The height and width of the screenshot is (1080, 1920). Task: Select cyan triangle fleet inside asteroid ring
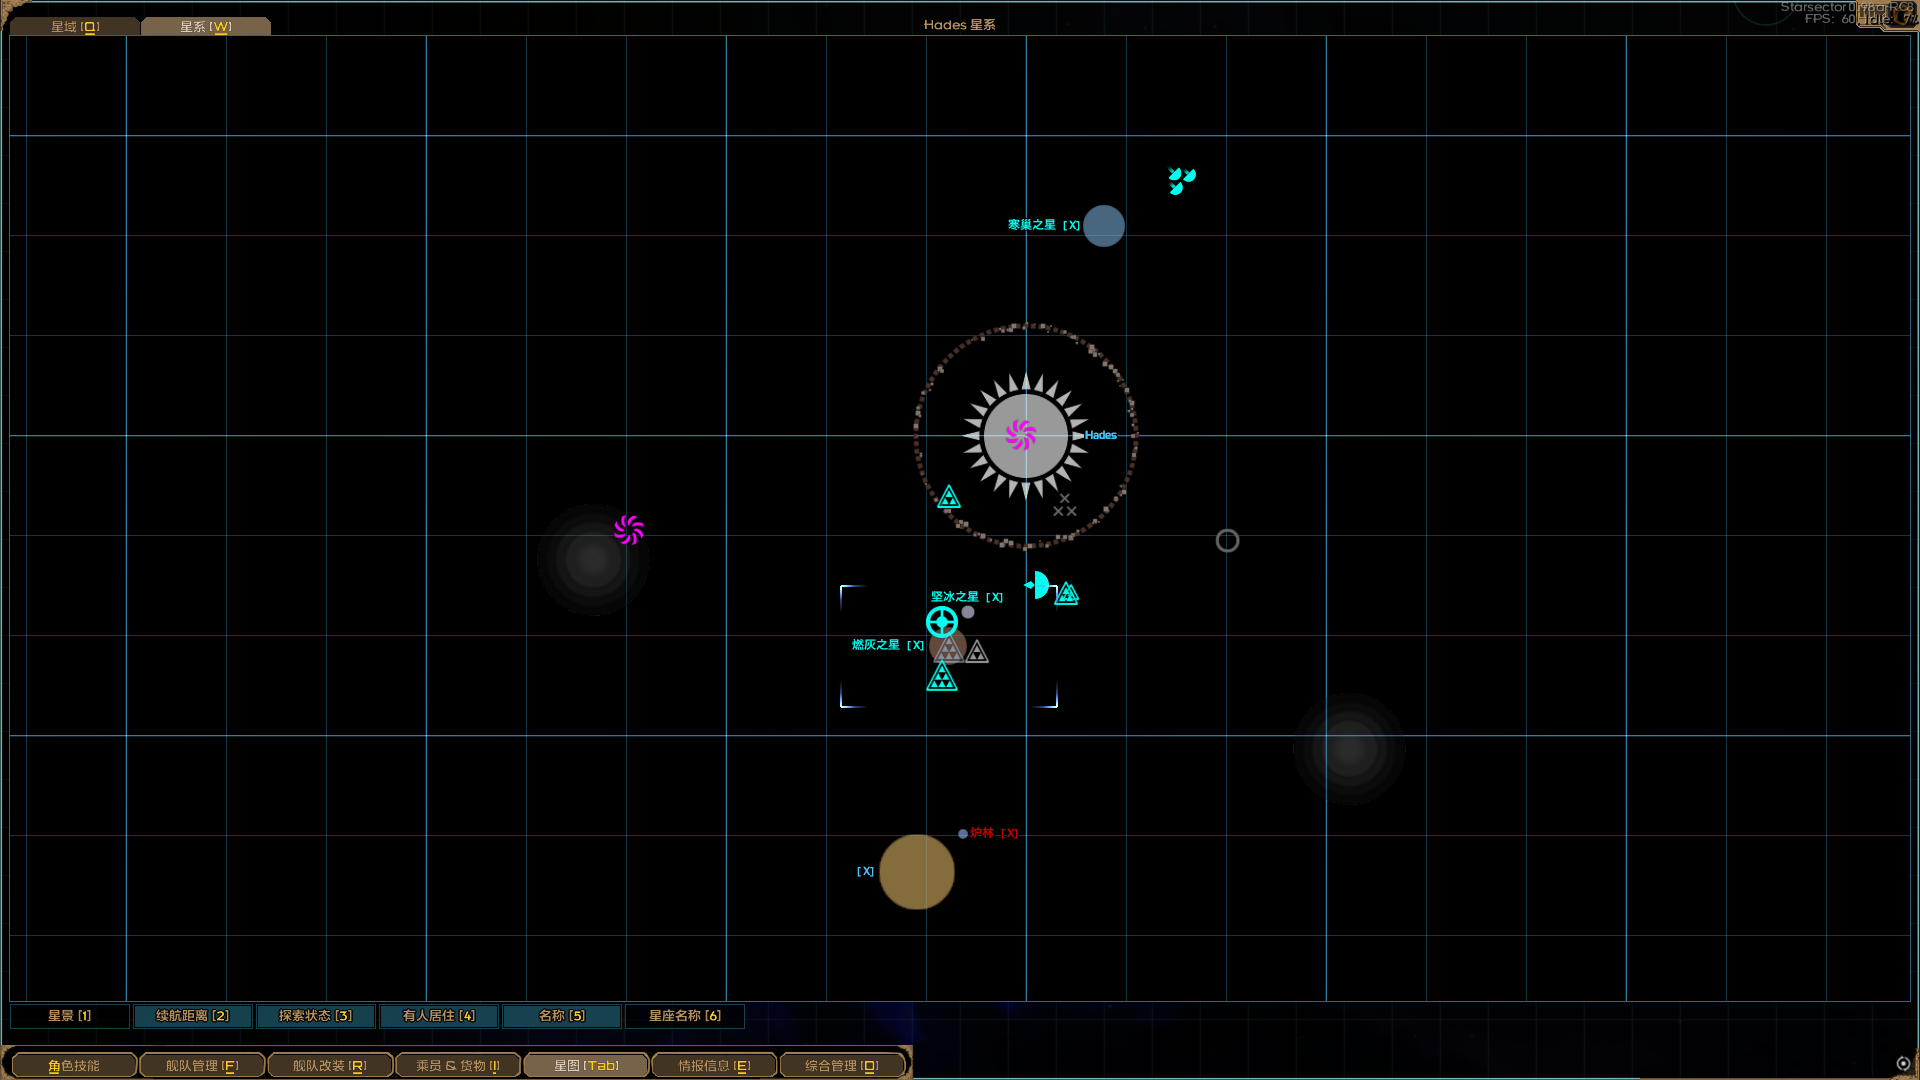coord(949,497)
